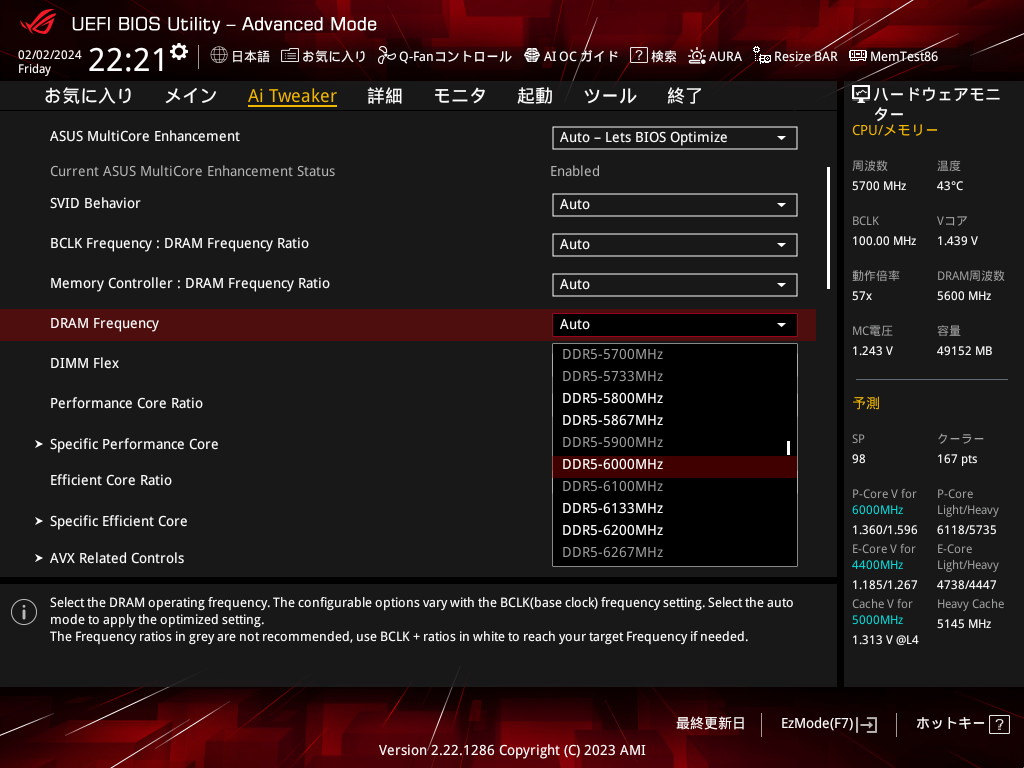Select DDR5-6267MHz option
Image resolution: width=1024 pixels, height=768 pixels.
click(675, 552)
